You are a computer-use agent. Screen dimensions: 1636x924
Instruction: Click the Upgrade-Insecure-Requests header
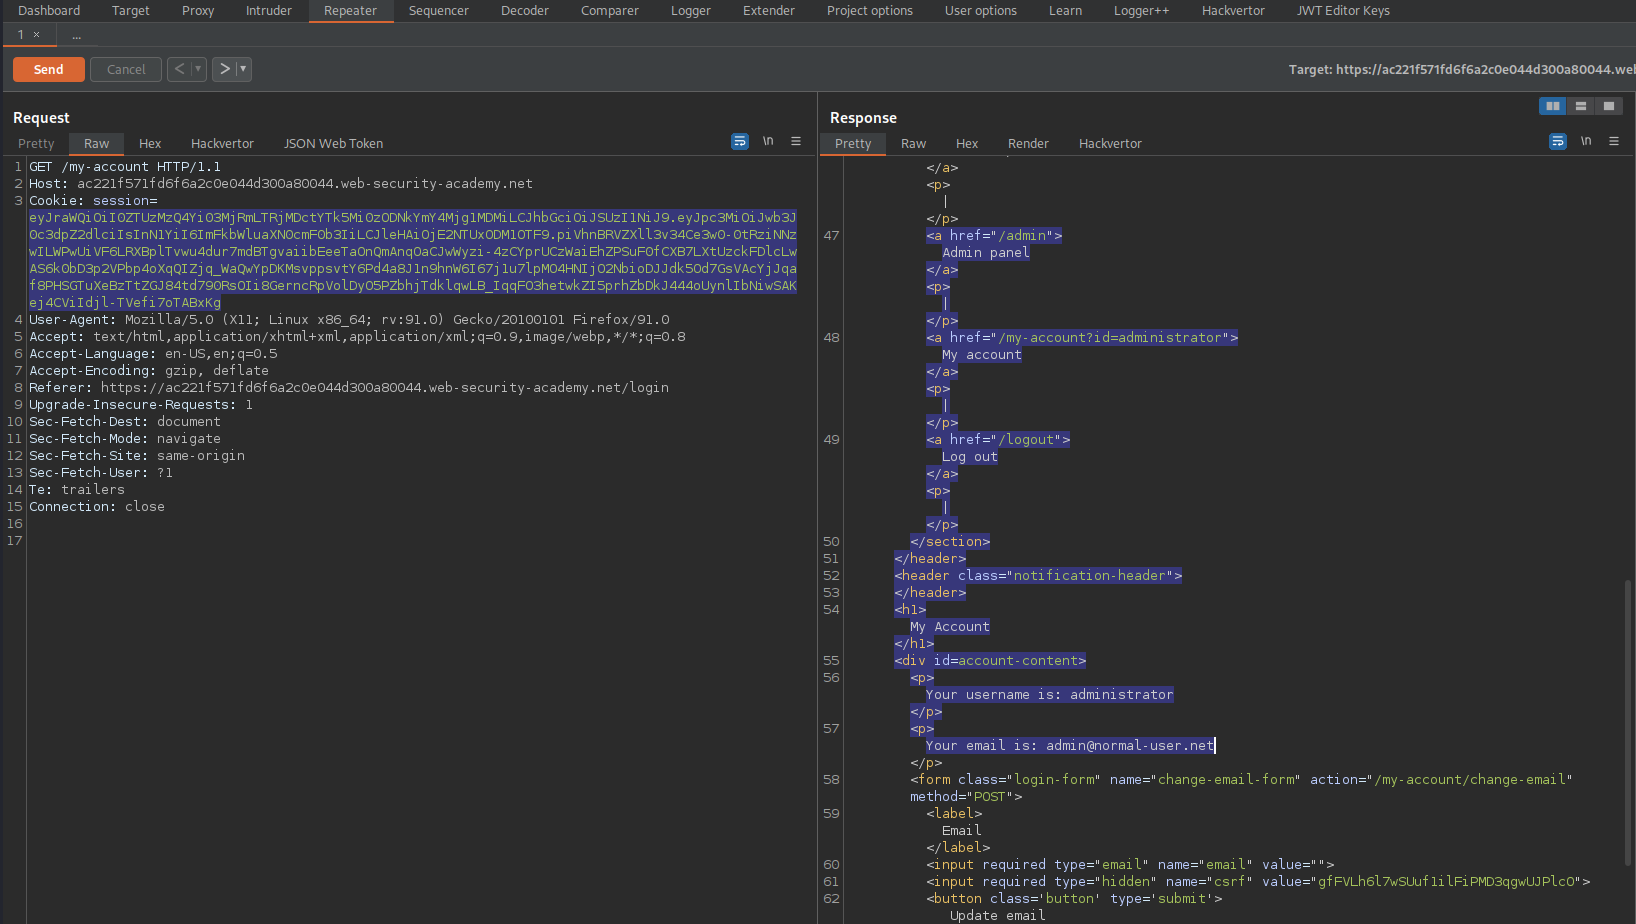pyautogui.click(x=141, y=405)
